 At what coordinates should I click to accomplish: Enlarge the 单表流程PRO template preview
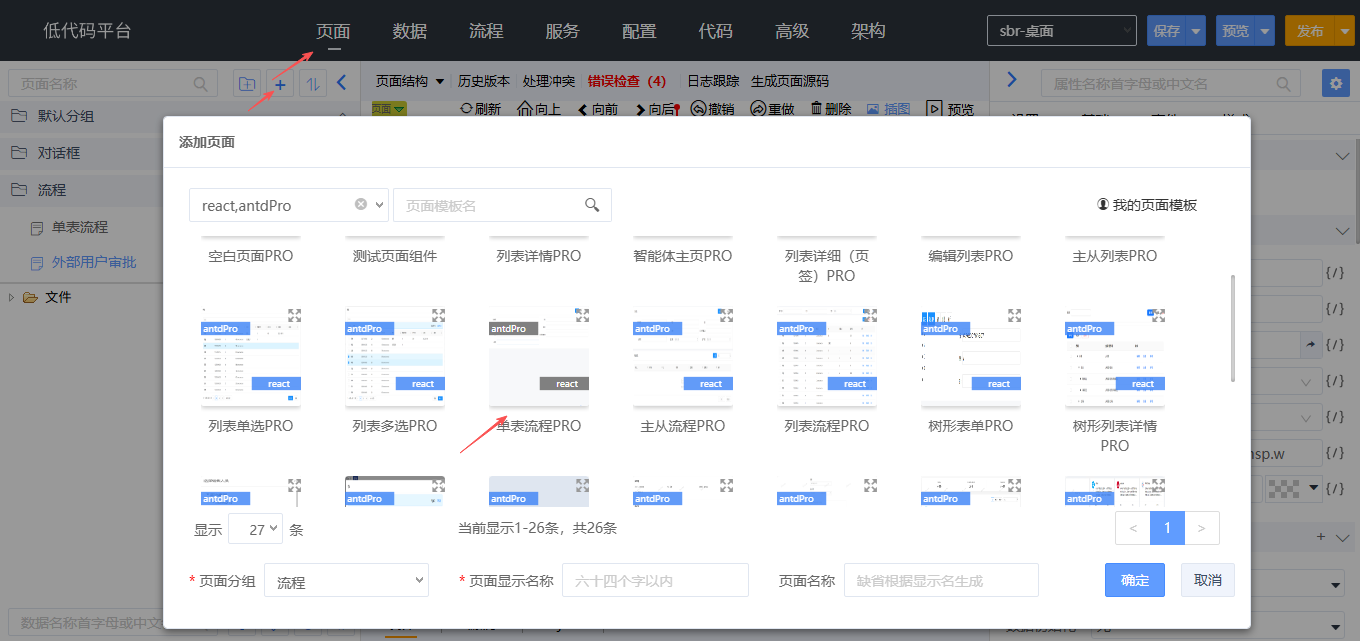pos(582,315)
